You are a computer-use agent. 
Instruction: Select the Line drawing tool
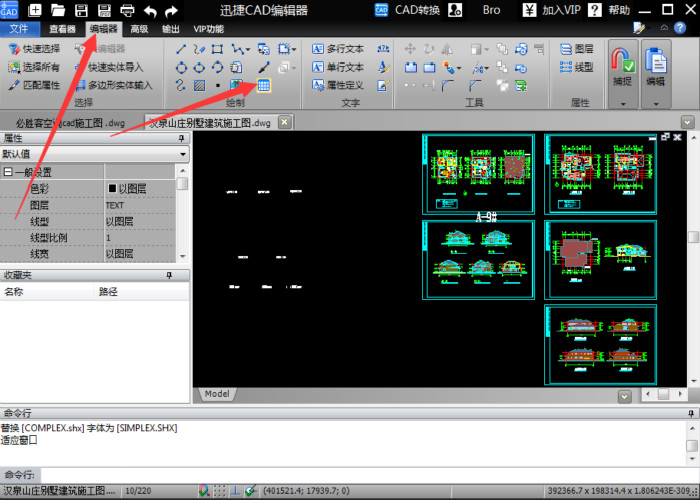(181, 49)
